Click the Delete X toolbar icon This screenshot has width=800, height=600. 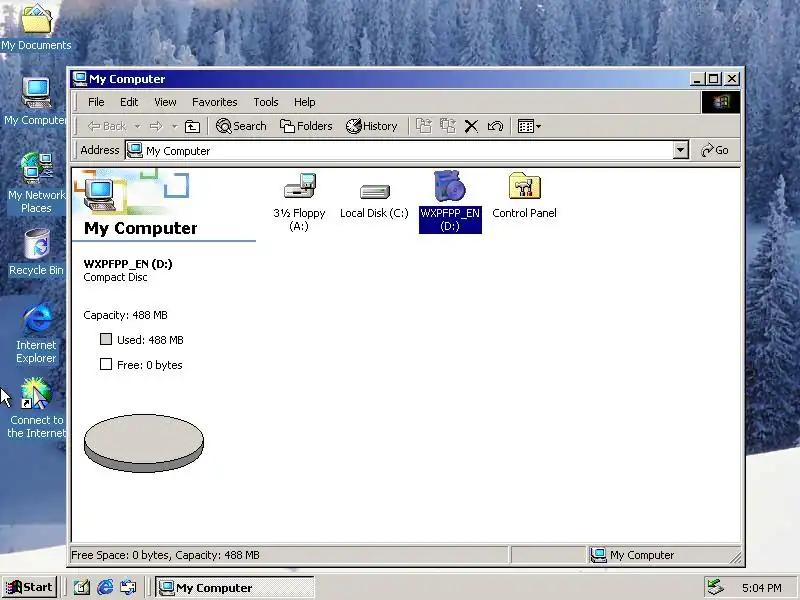coord(471,126)
